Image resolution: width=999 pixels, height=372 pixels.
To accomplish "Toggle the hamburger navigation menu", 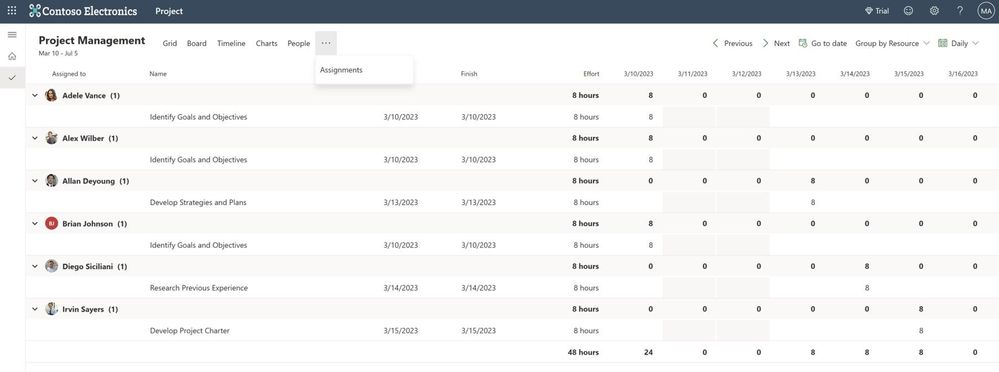I will (x=12, y=34).
